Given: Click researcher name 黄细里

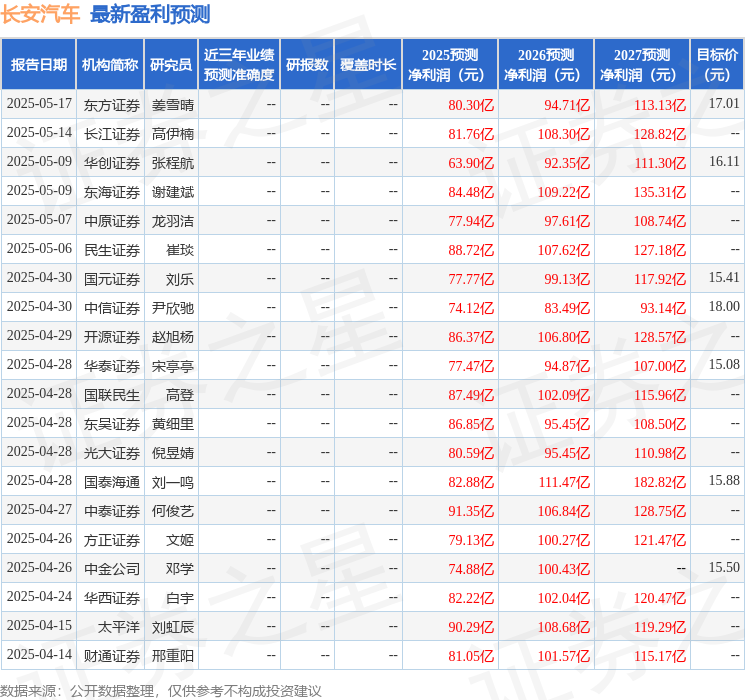Looking at the screenshot, I should (x=173, y=424).
